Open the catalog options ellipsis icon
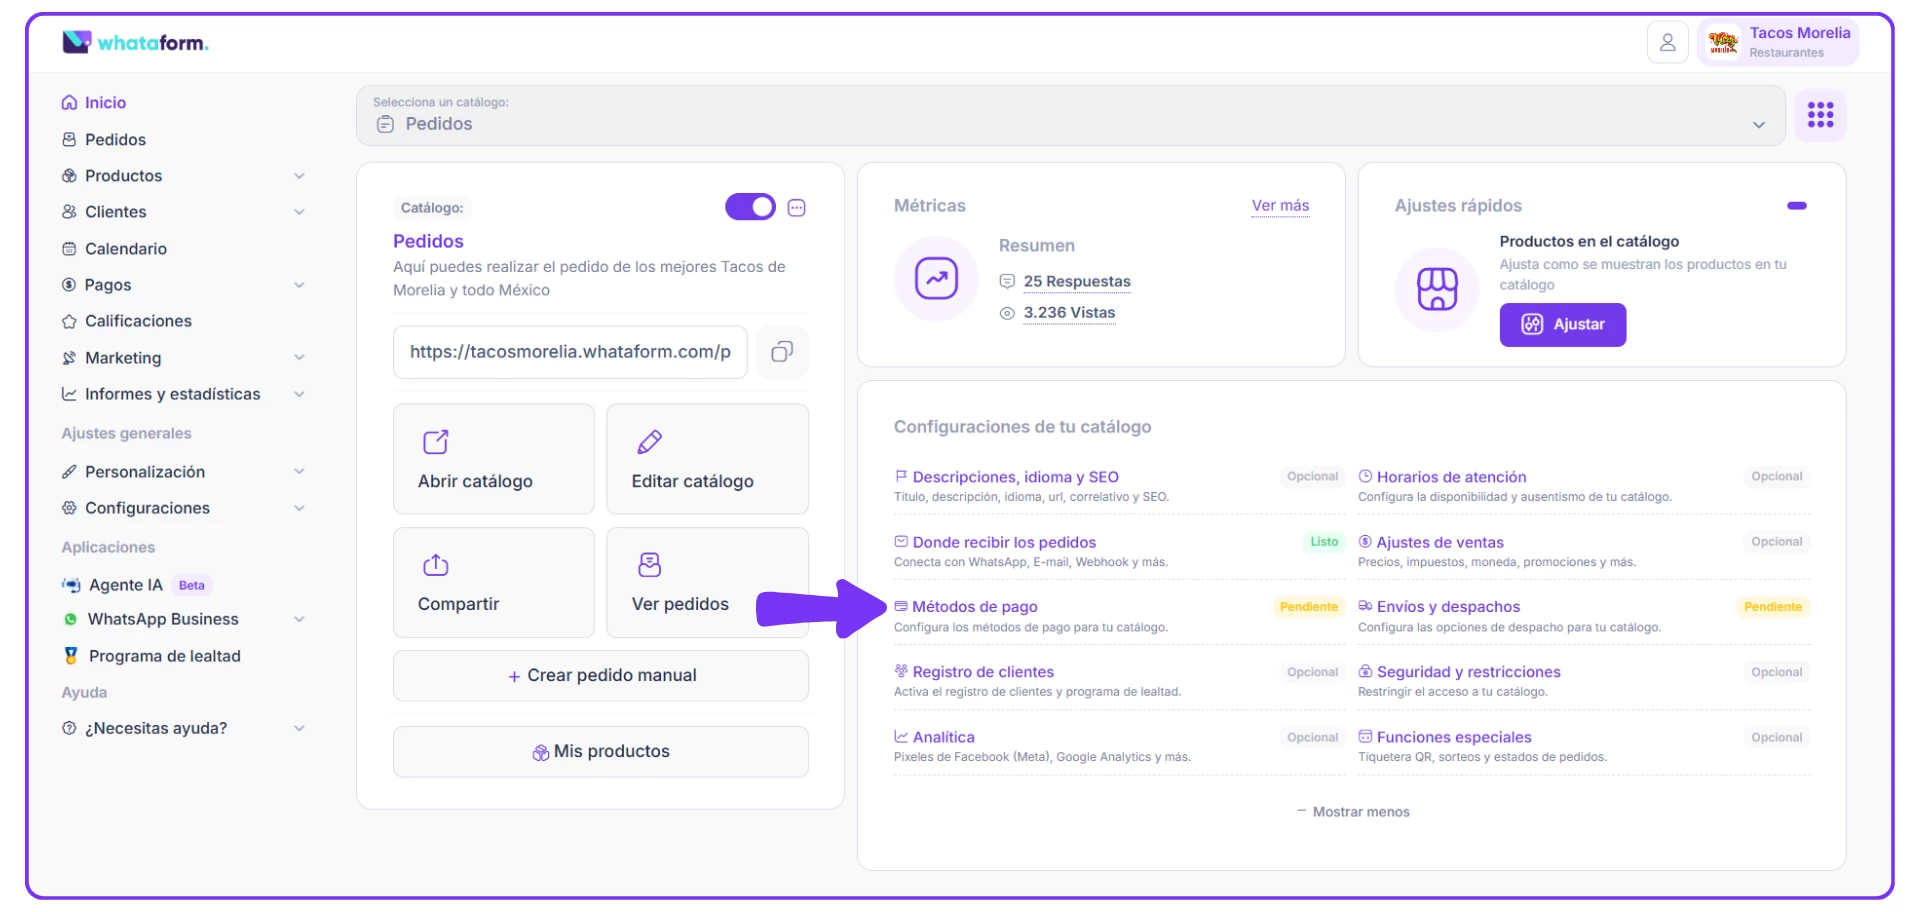The height and width of the screenshot is (912, 1920). pyautogui.click(x=797, y=208)
